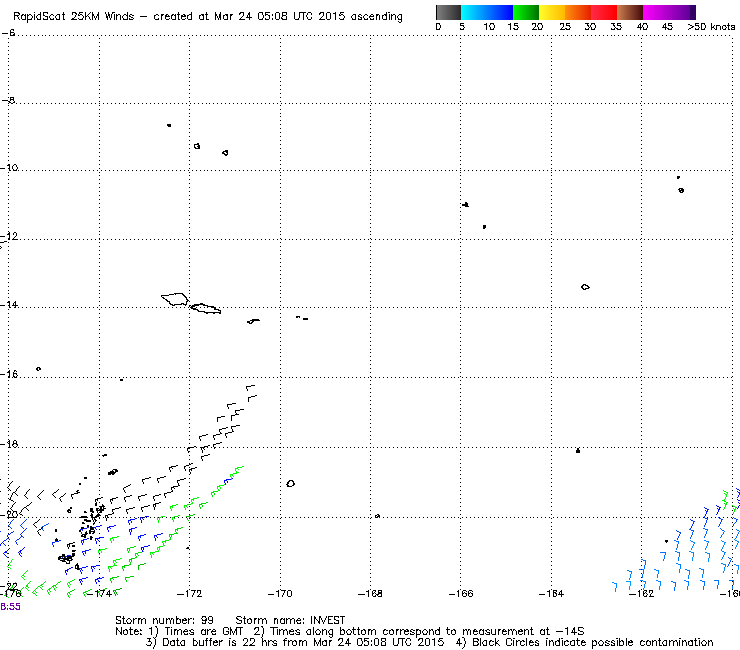Click the '20' label on the color scale
The width and height of the screenshot is (740, 650).
tap(537, 27)
